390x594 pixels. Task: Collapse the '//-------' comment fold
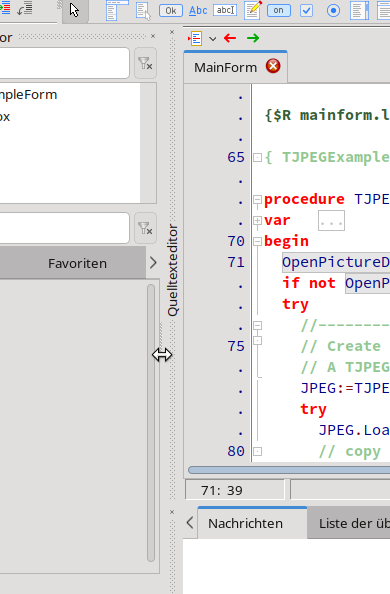tap(257, 325)
